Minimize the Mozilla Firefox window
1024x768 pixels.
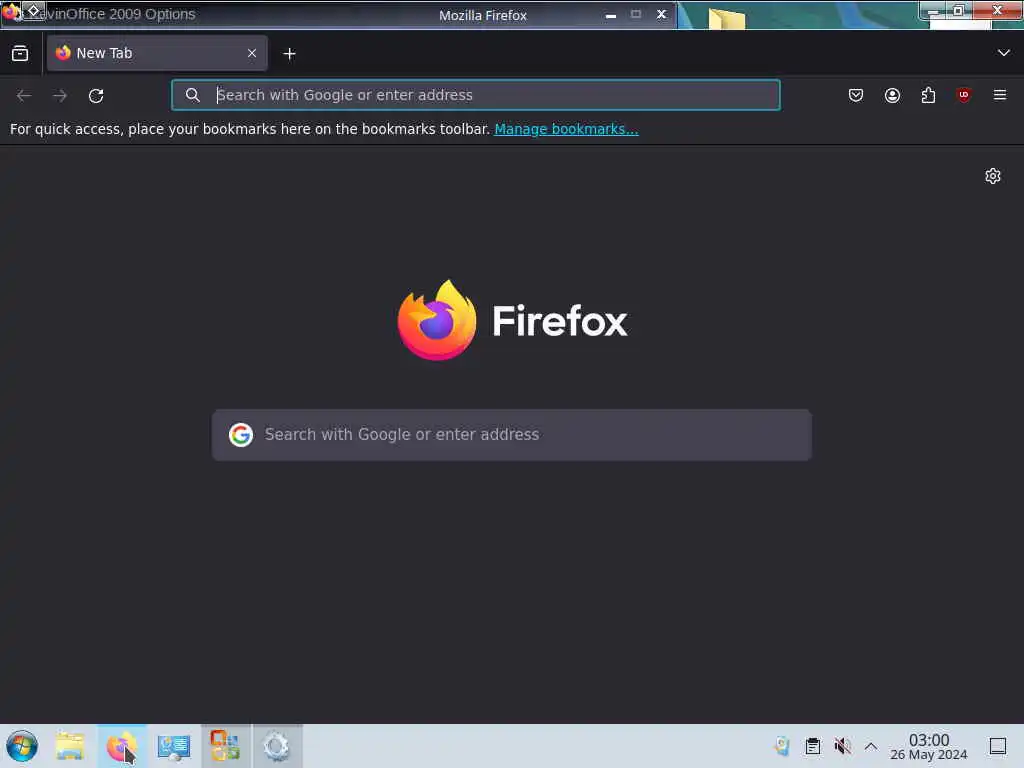click(x=611, y=14)
